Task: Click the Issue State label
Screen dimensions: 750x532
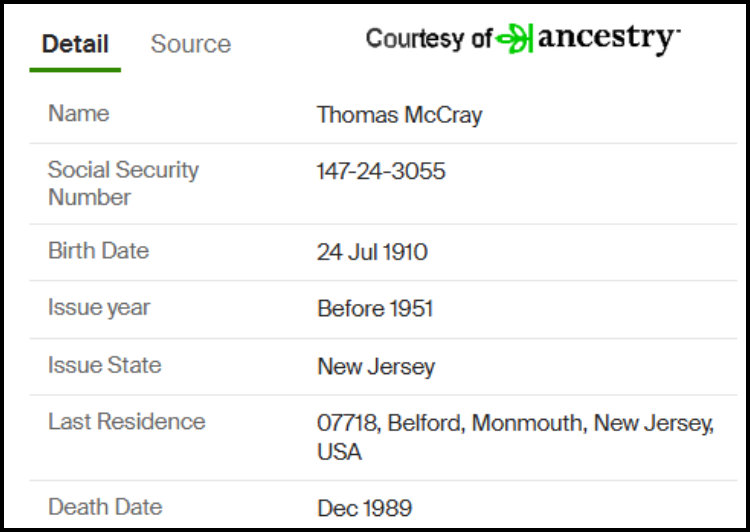Action: (105, 365)
